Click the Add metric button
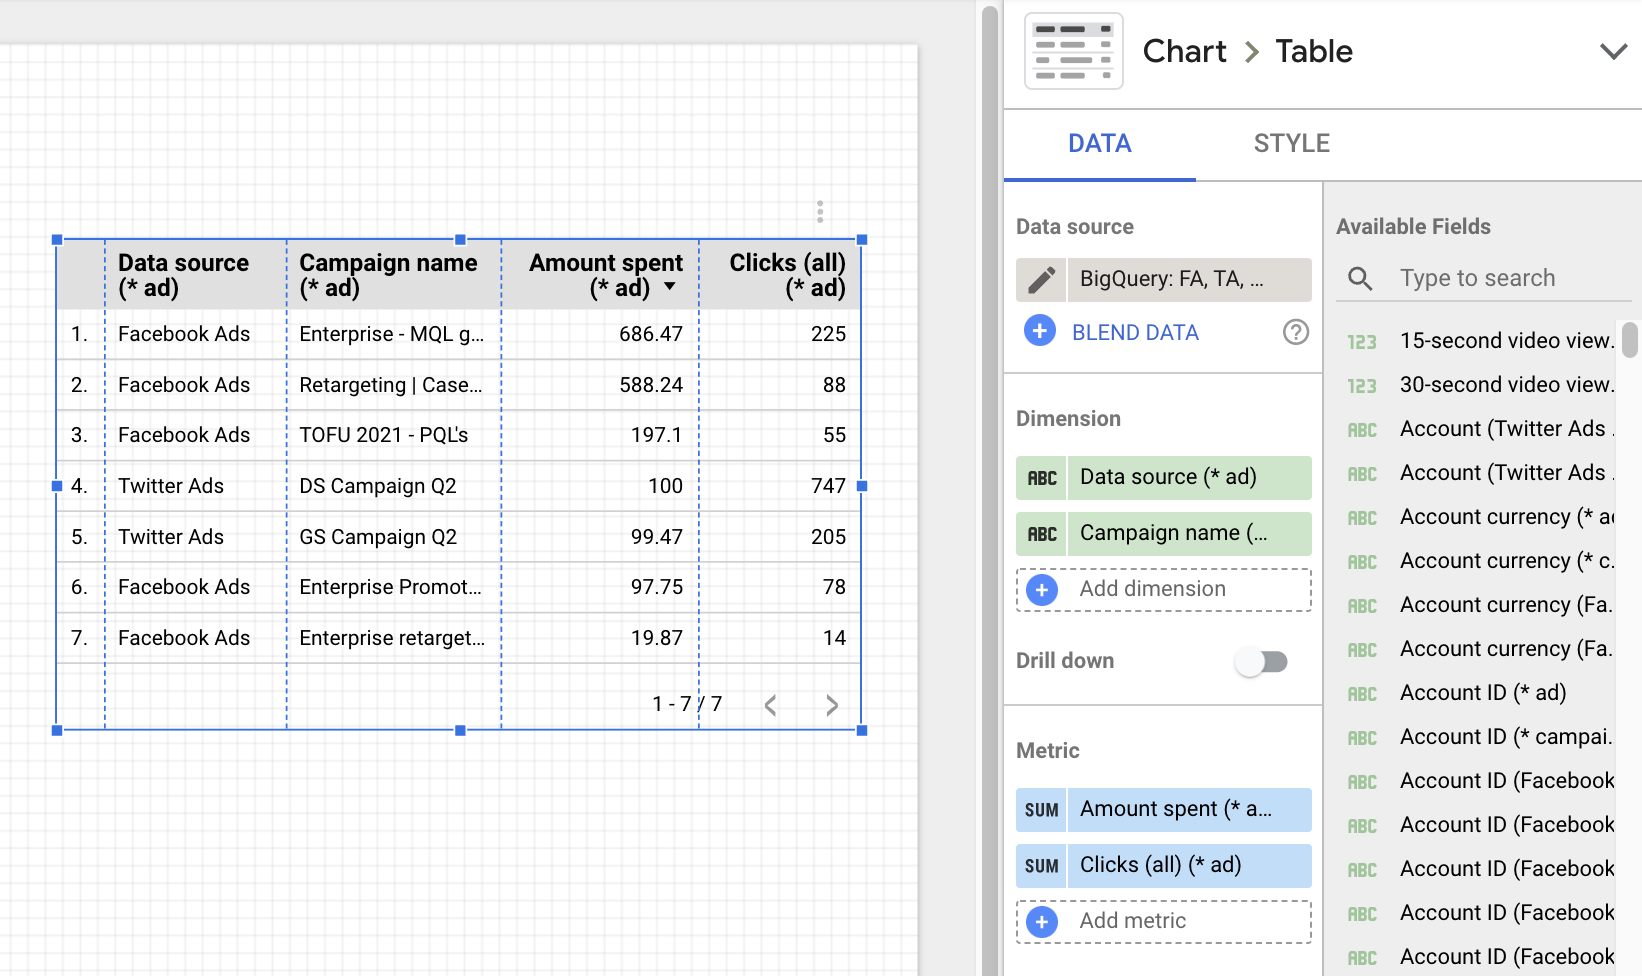The width and height of the screenshot is (1642, 976). (x=1164, y=922)
